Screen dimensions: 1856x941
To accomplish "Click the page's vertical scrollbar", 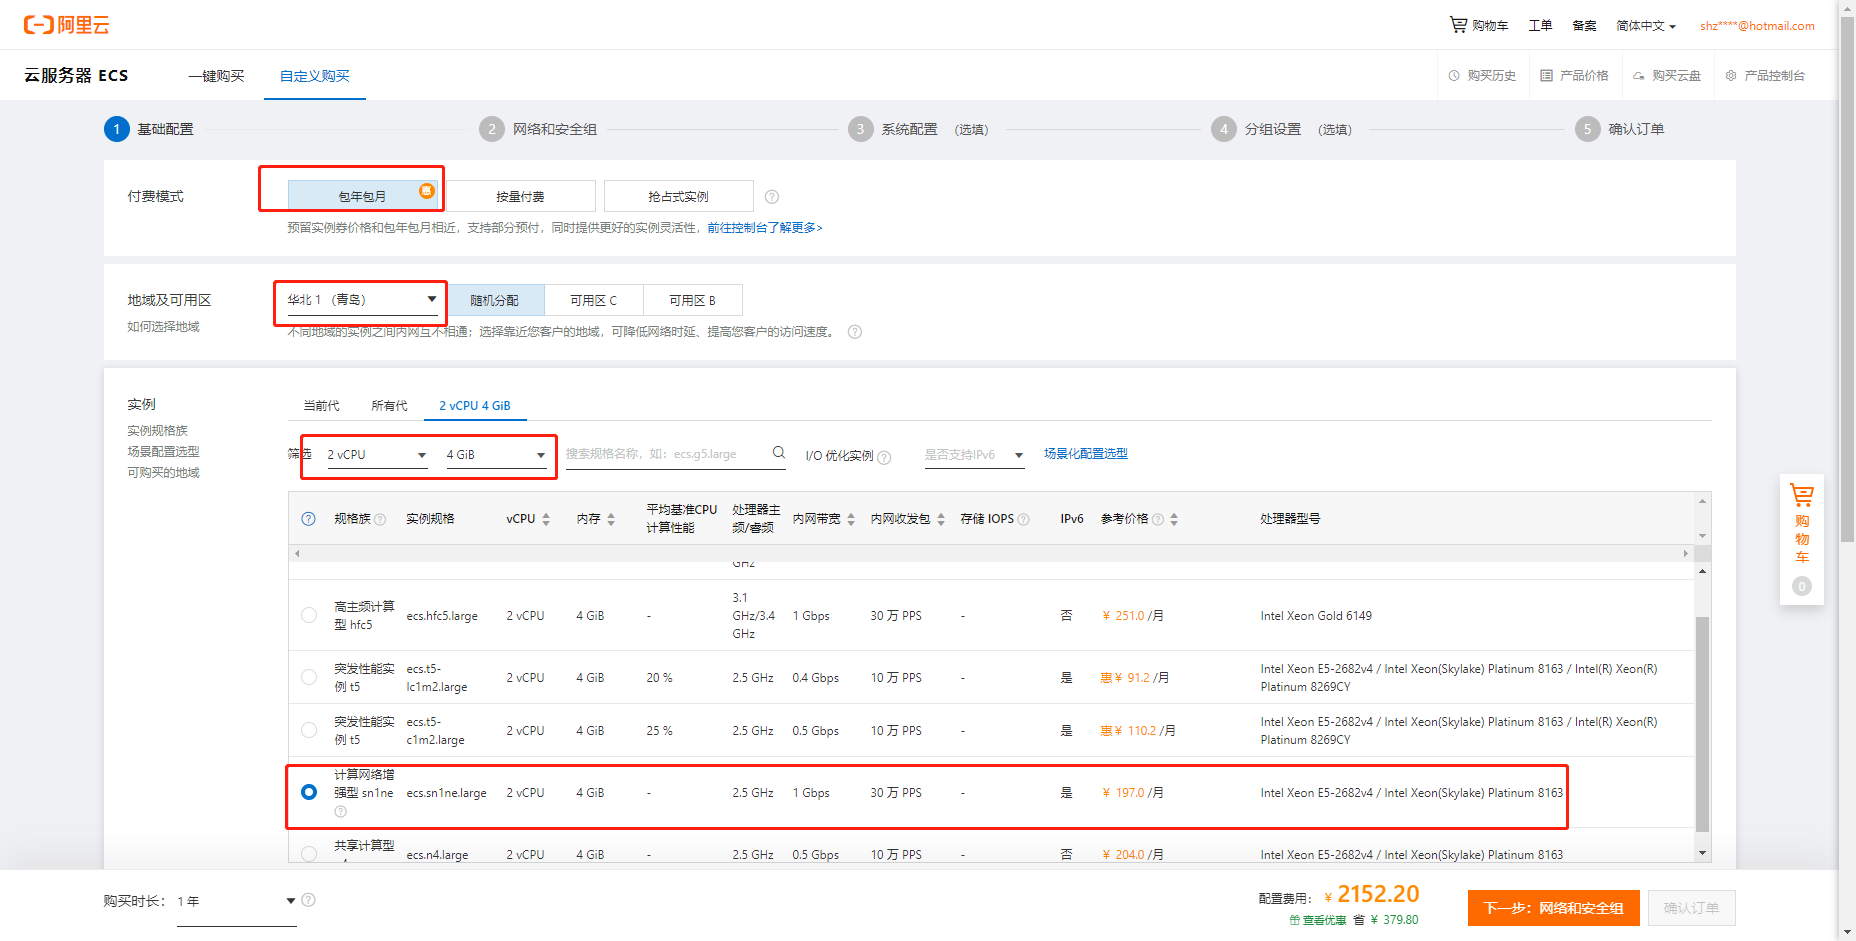I will tap(1847, 280).
